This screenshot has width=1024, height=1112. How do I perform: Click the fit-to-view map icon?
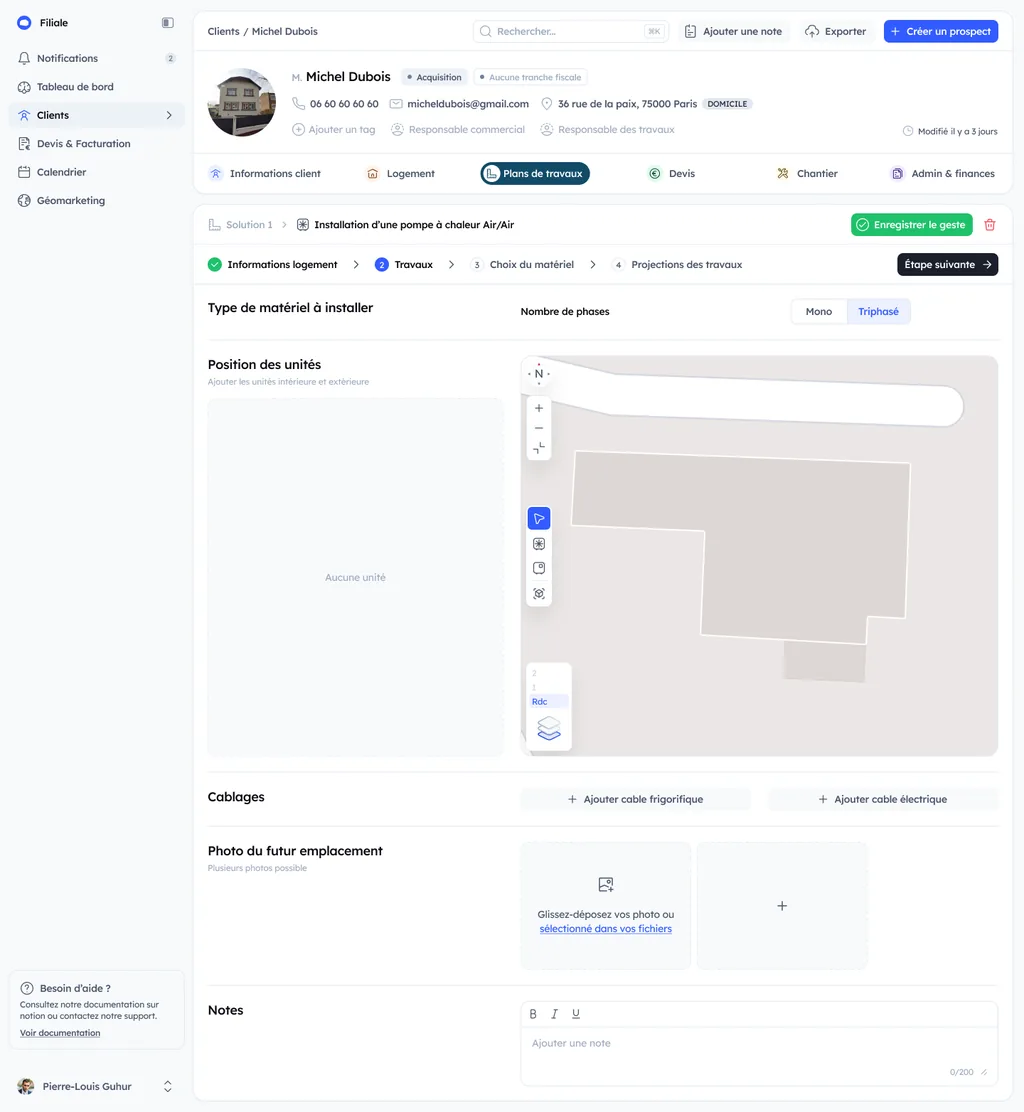click(x=539, y=448)
